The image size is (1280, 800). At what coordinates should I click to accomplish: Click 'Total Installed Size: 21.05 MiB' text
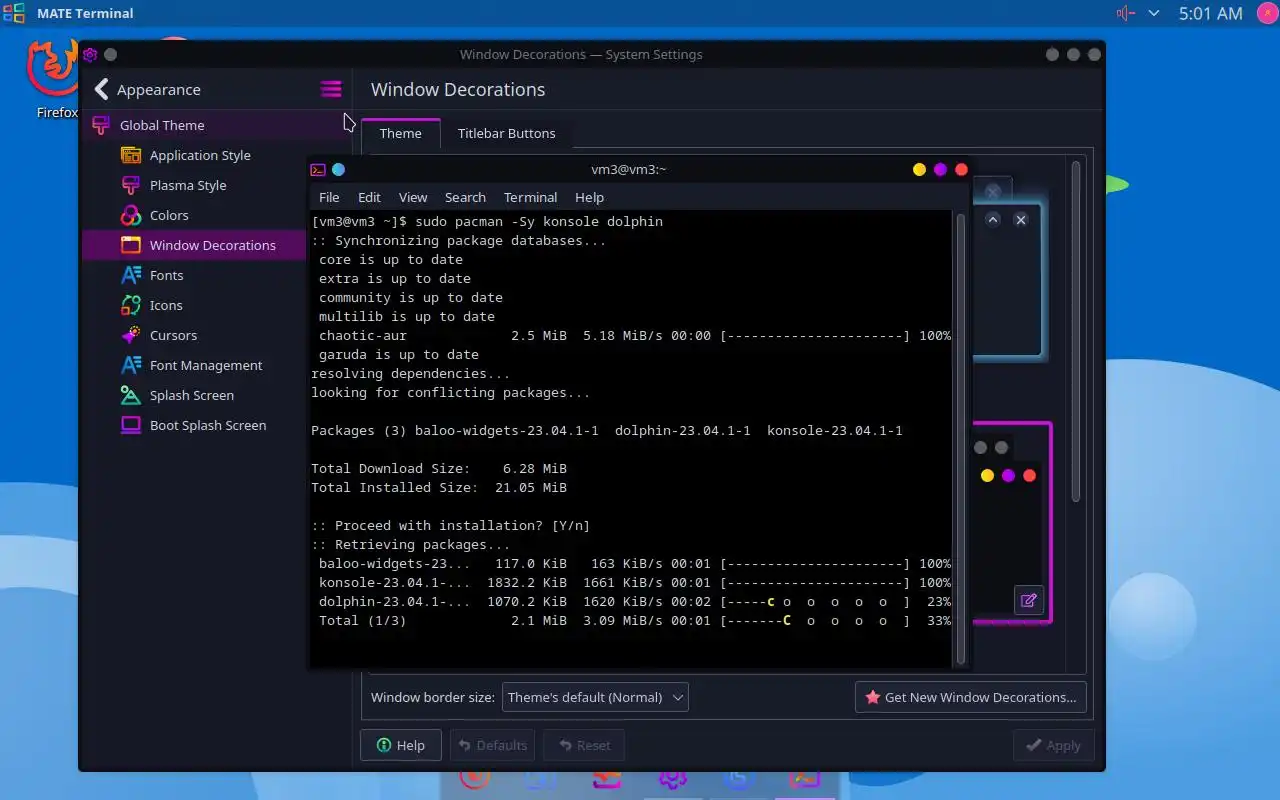(439, 487)
